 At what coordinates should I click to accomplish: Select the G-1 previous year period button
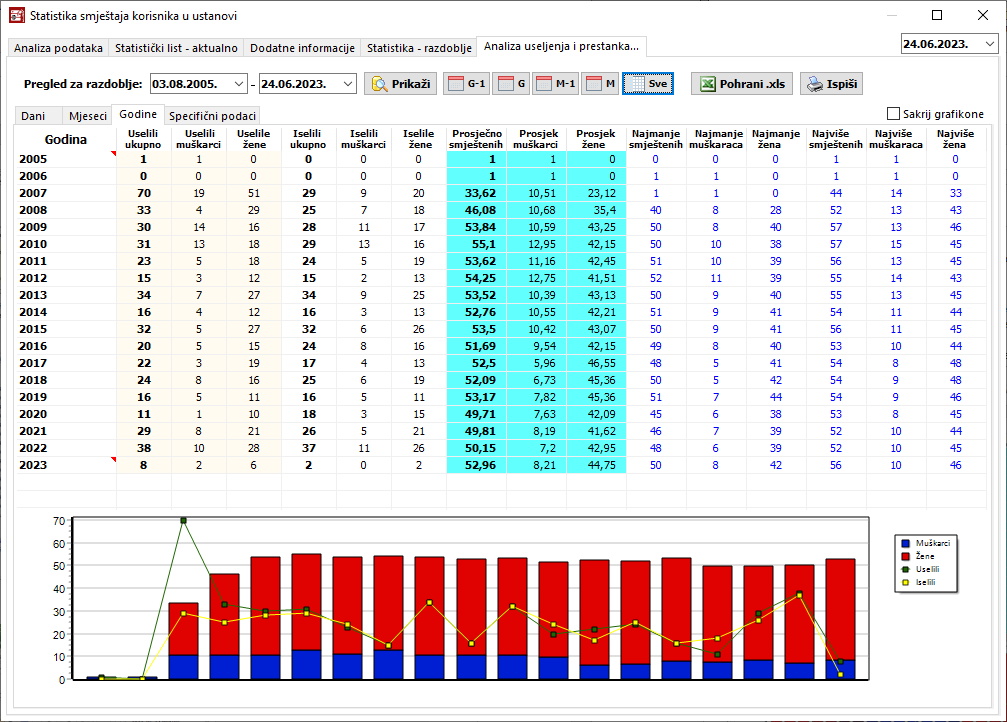(x=466, y=84)
